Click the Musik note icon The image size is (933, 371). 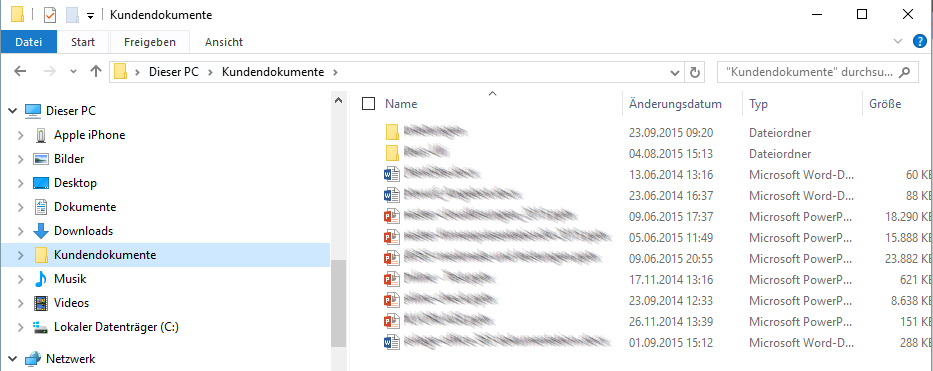[40, 278]
